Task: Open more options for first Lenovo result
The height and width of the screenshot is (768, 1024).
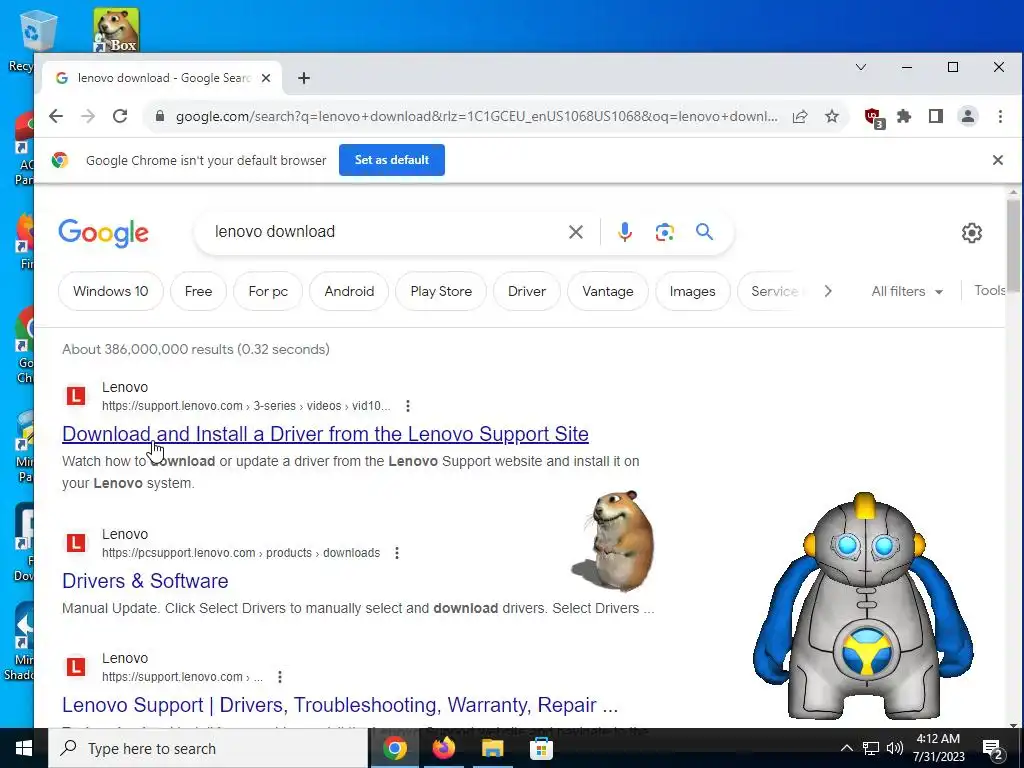Action: (408, 406)
